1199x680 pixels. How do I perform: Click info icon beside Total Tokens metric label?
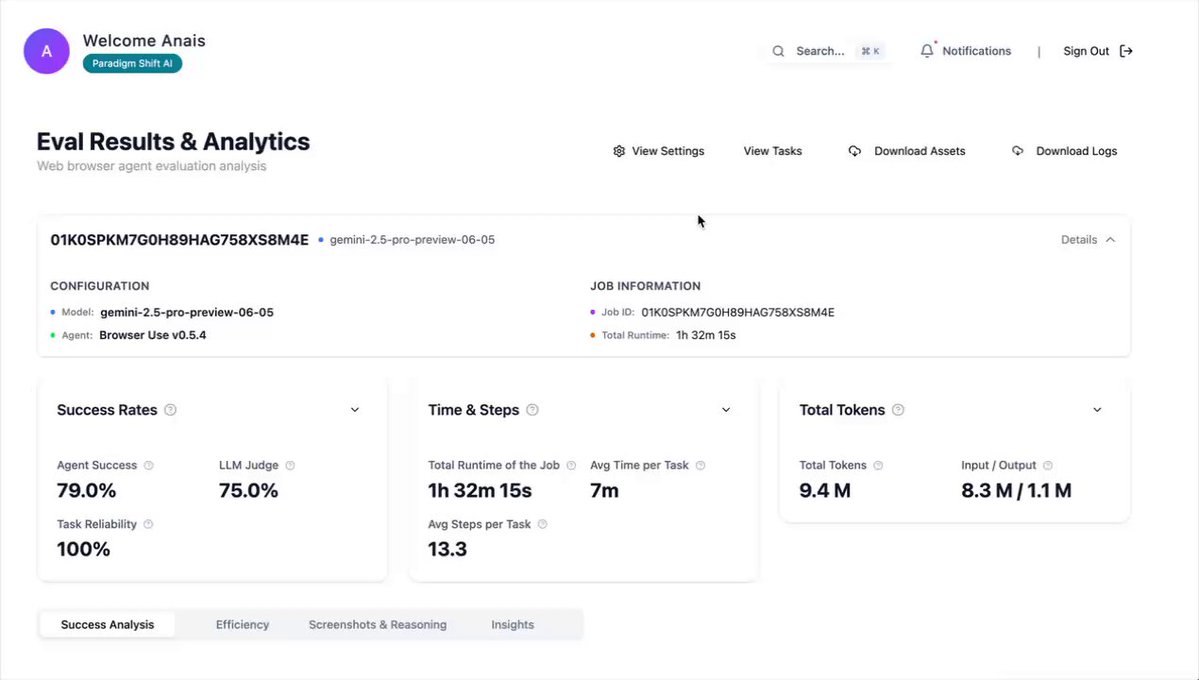878,465
